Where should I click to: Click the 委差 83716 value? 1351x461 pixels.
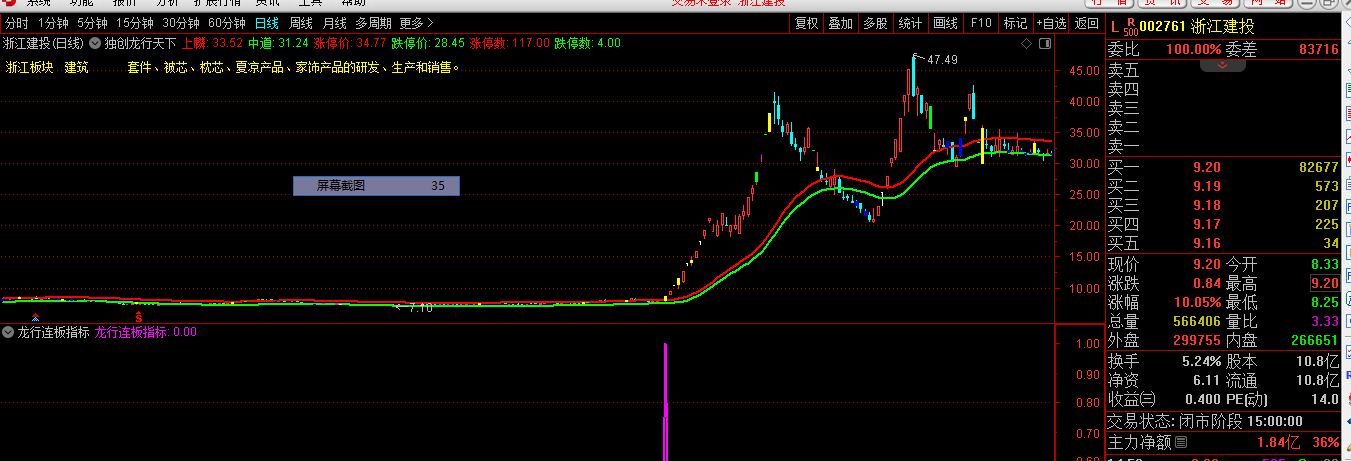[x=1318, y=48]
